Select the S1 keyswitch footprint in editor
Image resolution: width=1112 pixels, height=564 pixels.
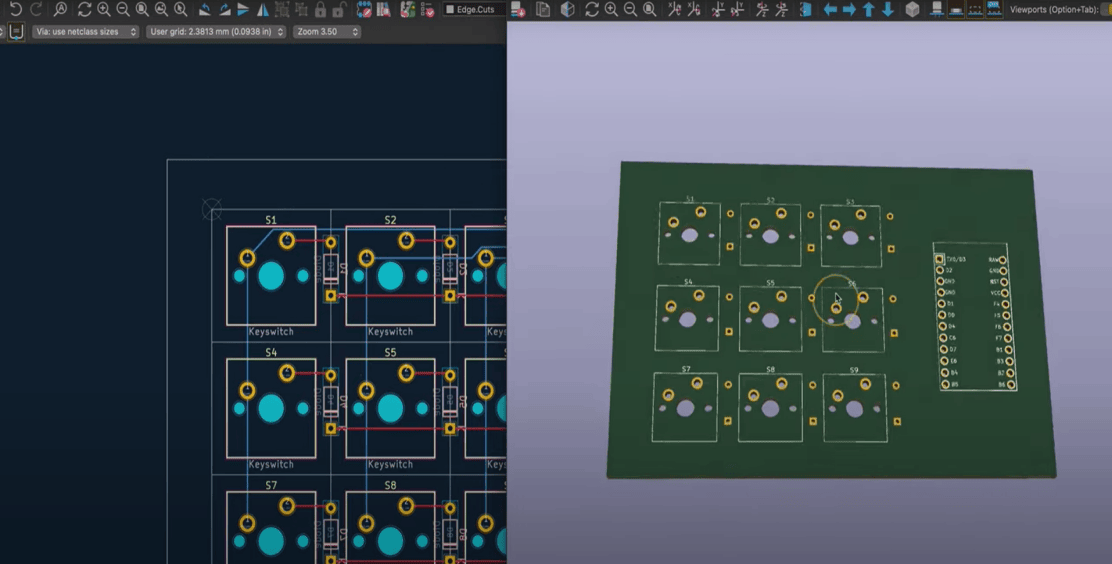[271, 275]
